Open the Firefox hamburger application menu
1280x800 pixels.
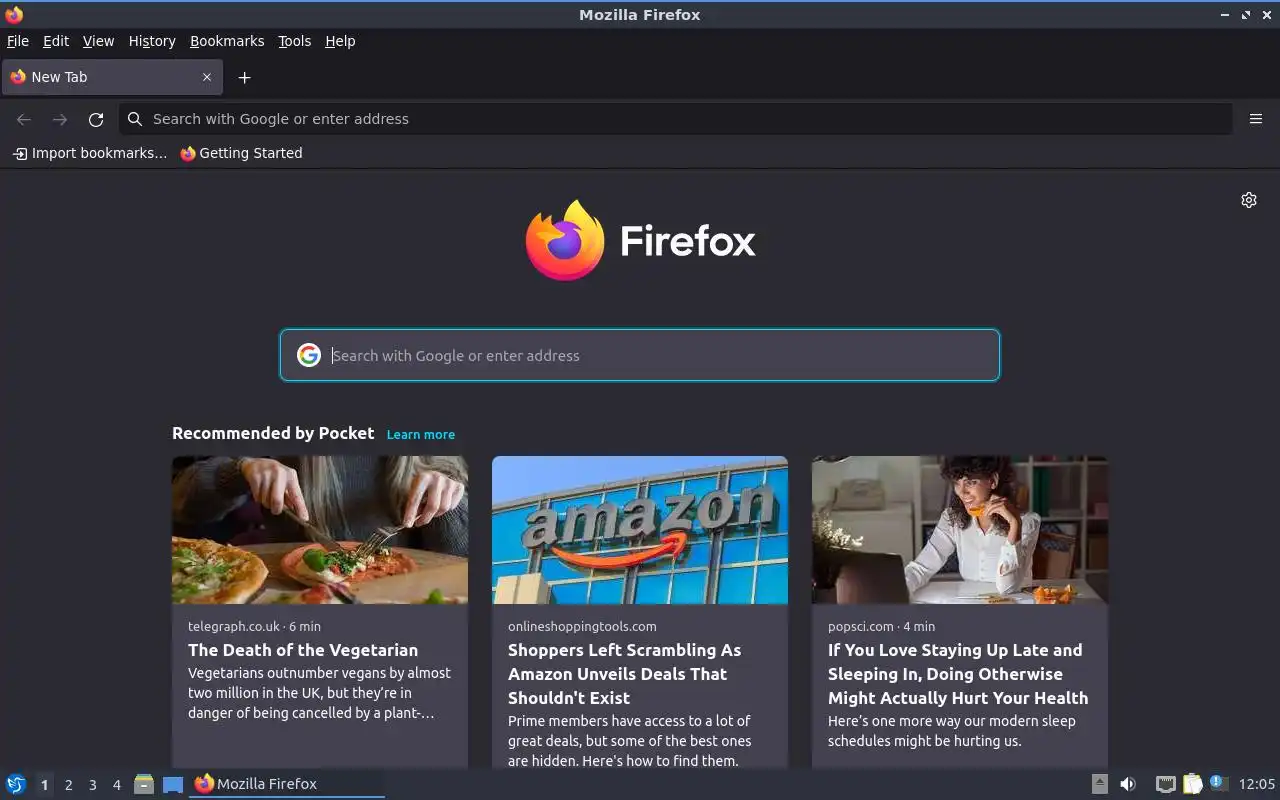[x=1256, y=119]
